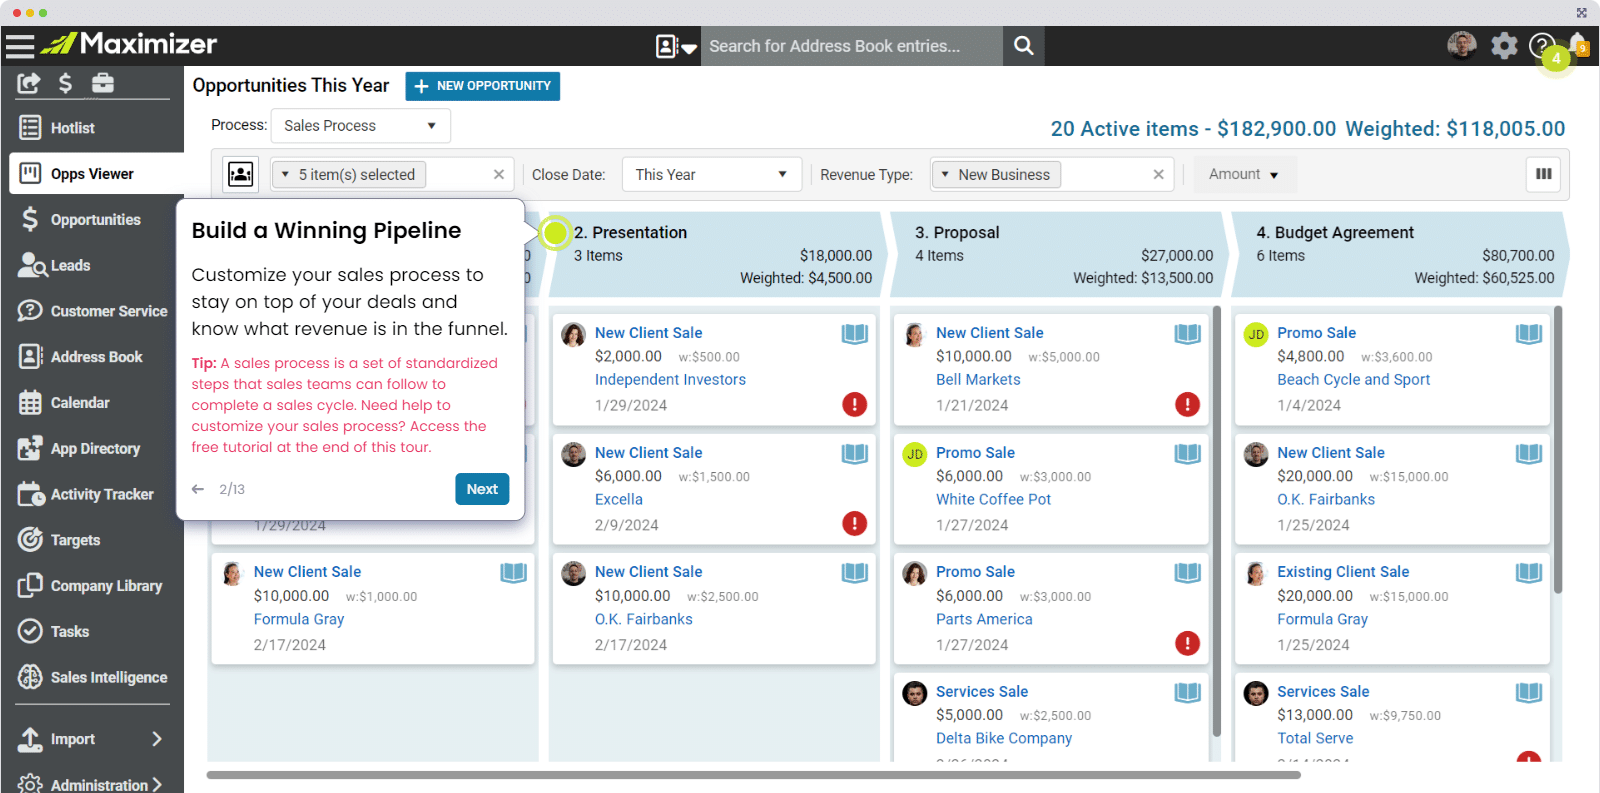Open the White Coffee Pot company link
This screenshot has width=1600, height=793.
tap(993, 500)
